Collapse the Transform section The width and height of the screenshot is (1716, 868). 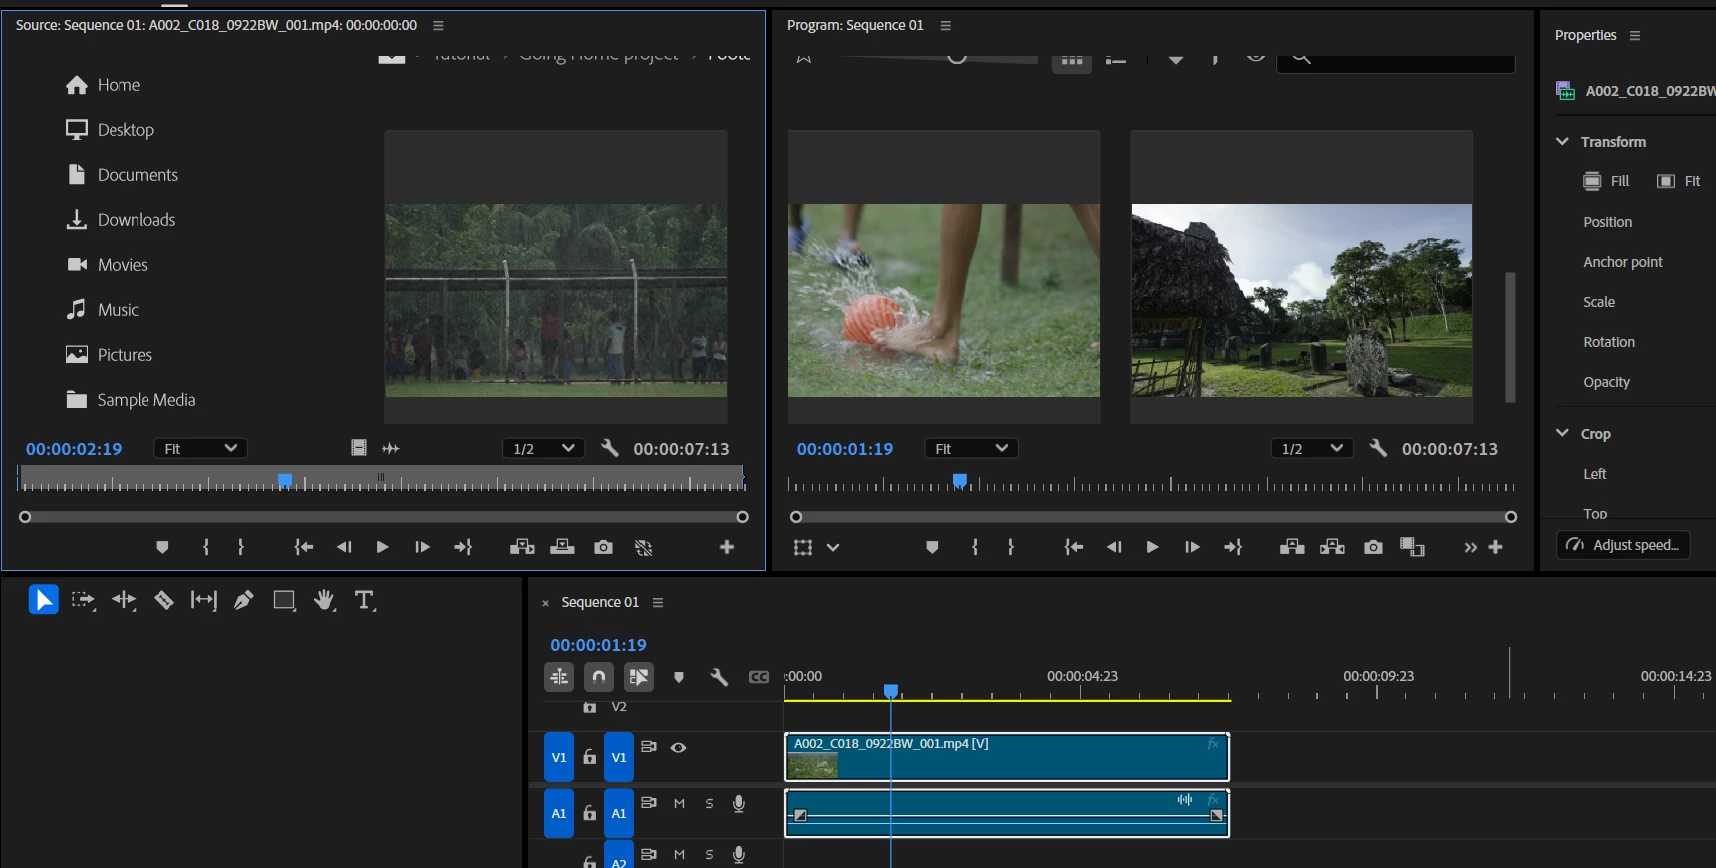click(1562, 142)
